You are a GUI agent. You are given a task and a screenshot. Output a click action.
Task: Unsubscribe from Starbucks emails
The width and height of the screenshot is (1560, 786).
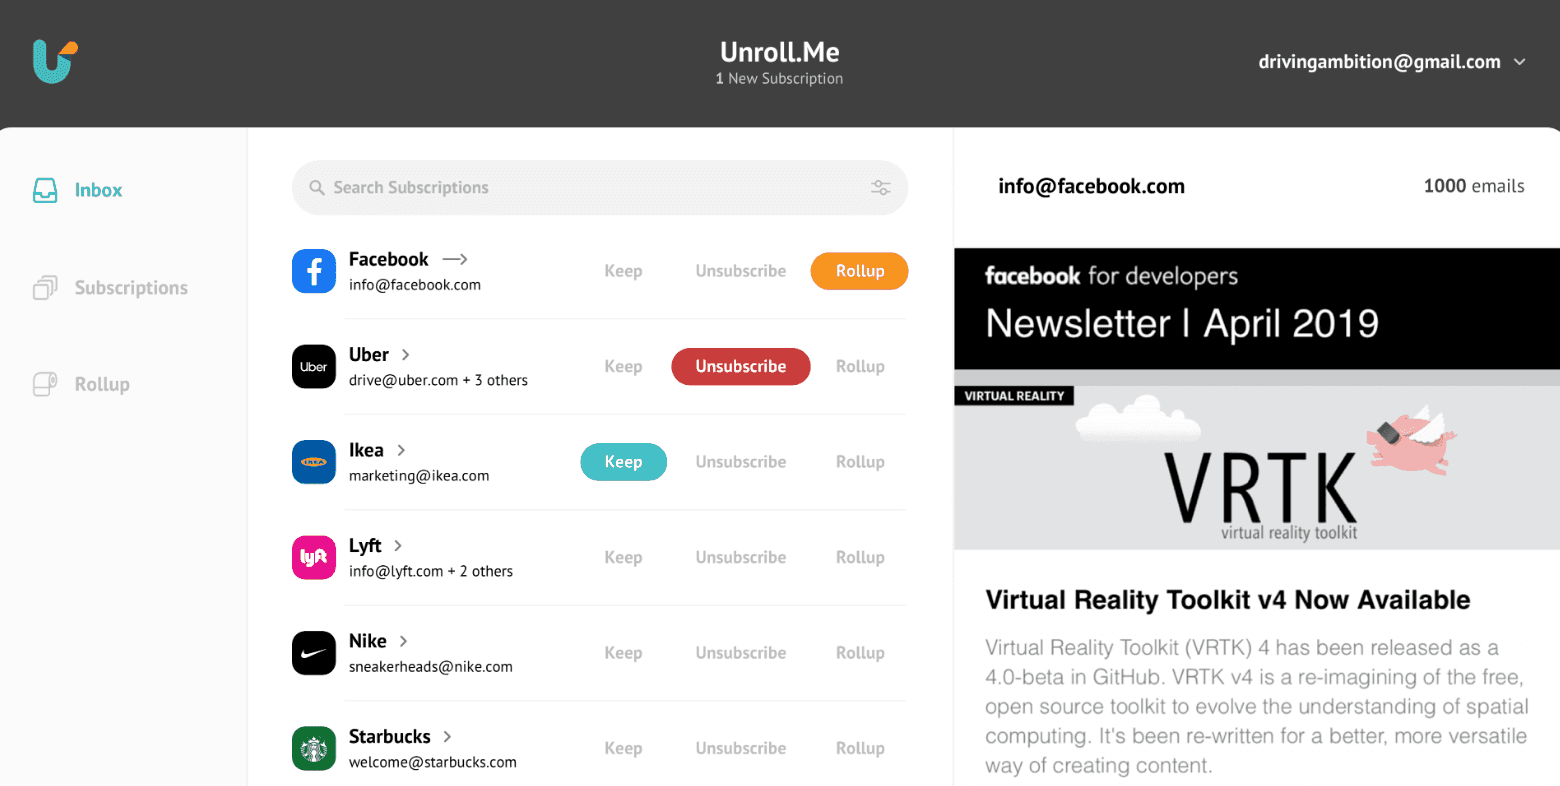click(x=741, y=749)
